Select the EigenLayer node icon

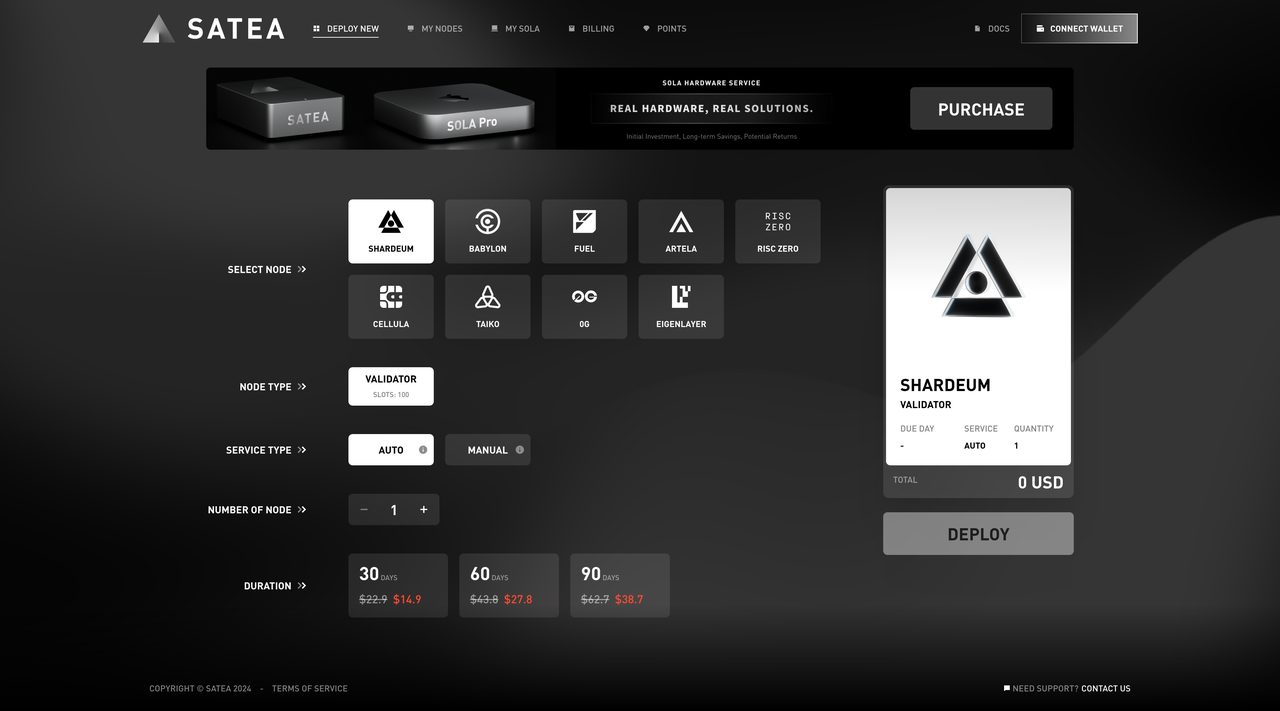681,297
